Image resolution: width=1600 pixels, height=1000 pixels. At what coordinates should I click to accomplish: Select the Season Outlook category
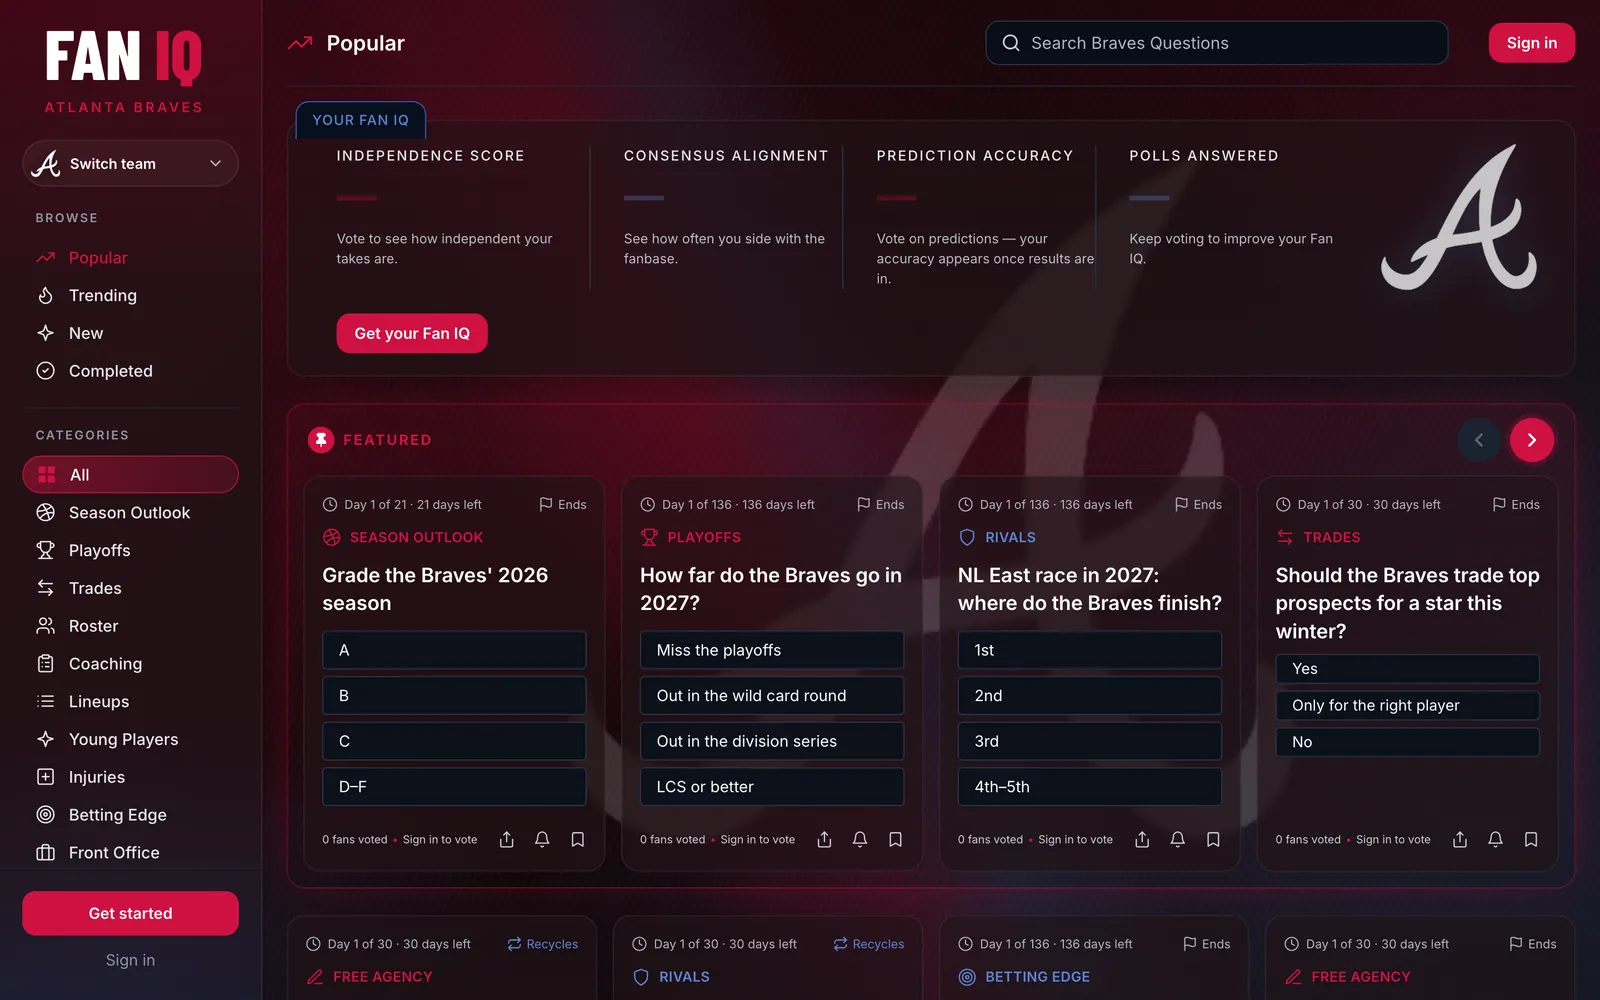click(x=130, y=513)
